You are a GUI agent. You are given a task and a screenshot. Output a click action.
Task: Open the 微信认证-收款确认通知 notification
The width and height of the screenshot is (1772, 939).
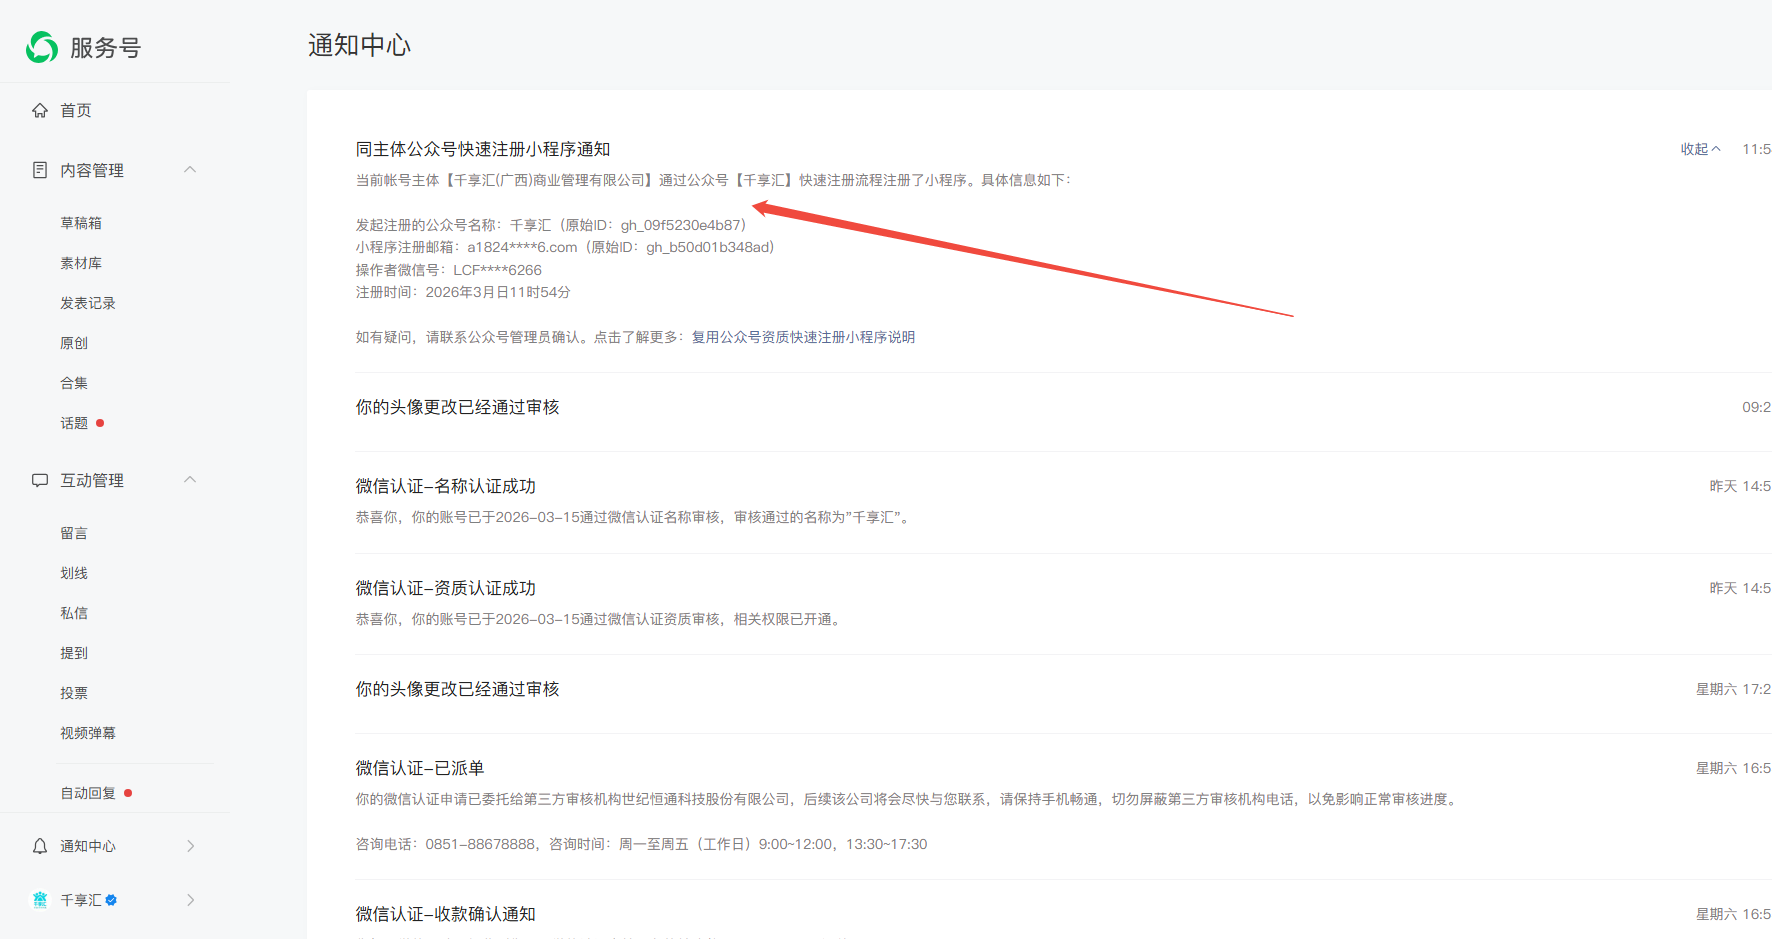tap(446, 914)
